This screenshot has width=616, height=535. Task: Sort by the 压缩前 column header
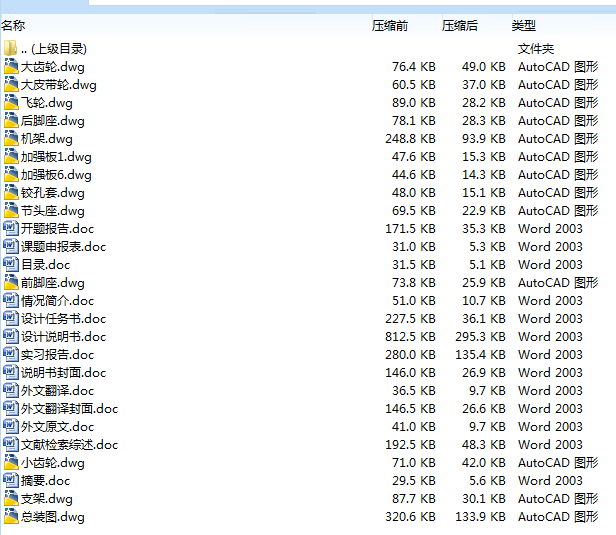[x=390, y=26]
